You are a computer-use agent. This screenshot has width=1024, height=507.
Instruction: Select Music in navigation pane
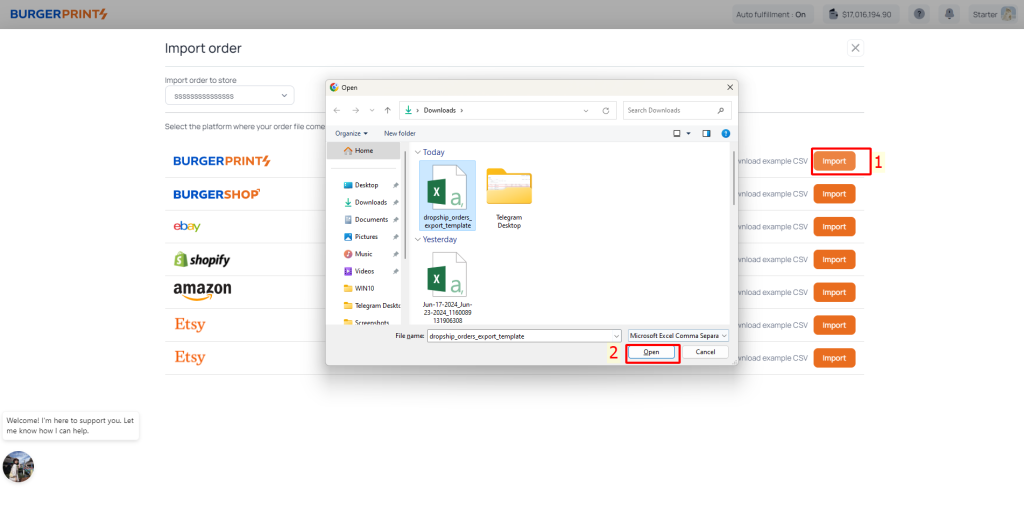tap(363, 254)
